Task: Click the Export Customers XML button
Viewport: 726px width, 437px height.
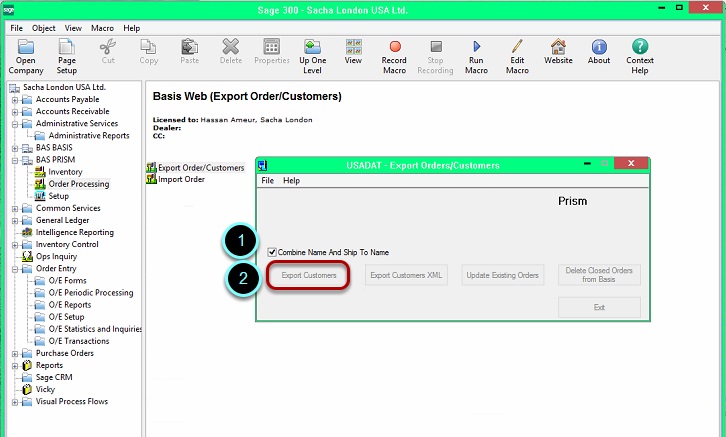Action: click(x=406, y=275)
